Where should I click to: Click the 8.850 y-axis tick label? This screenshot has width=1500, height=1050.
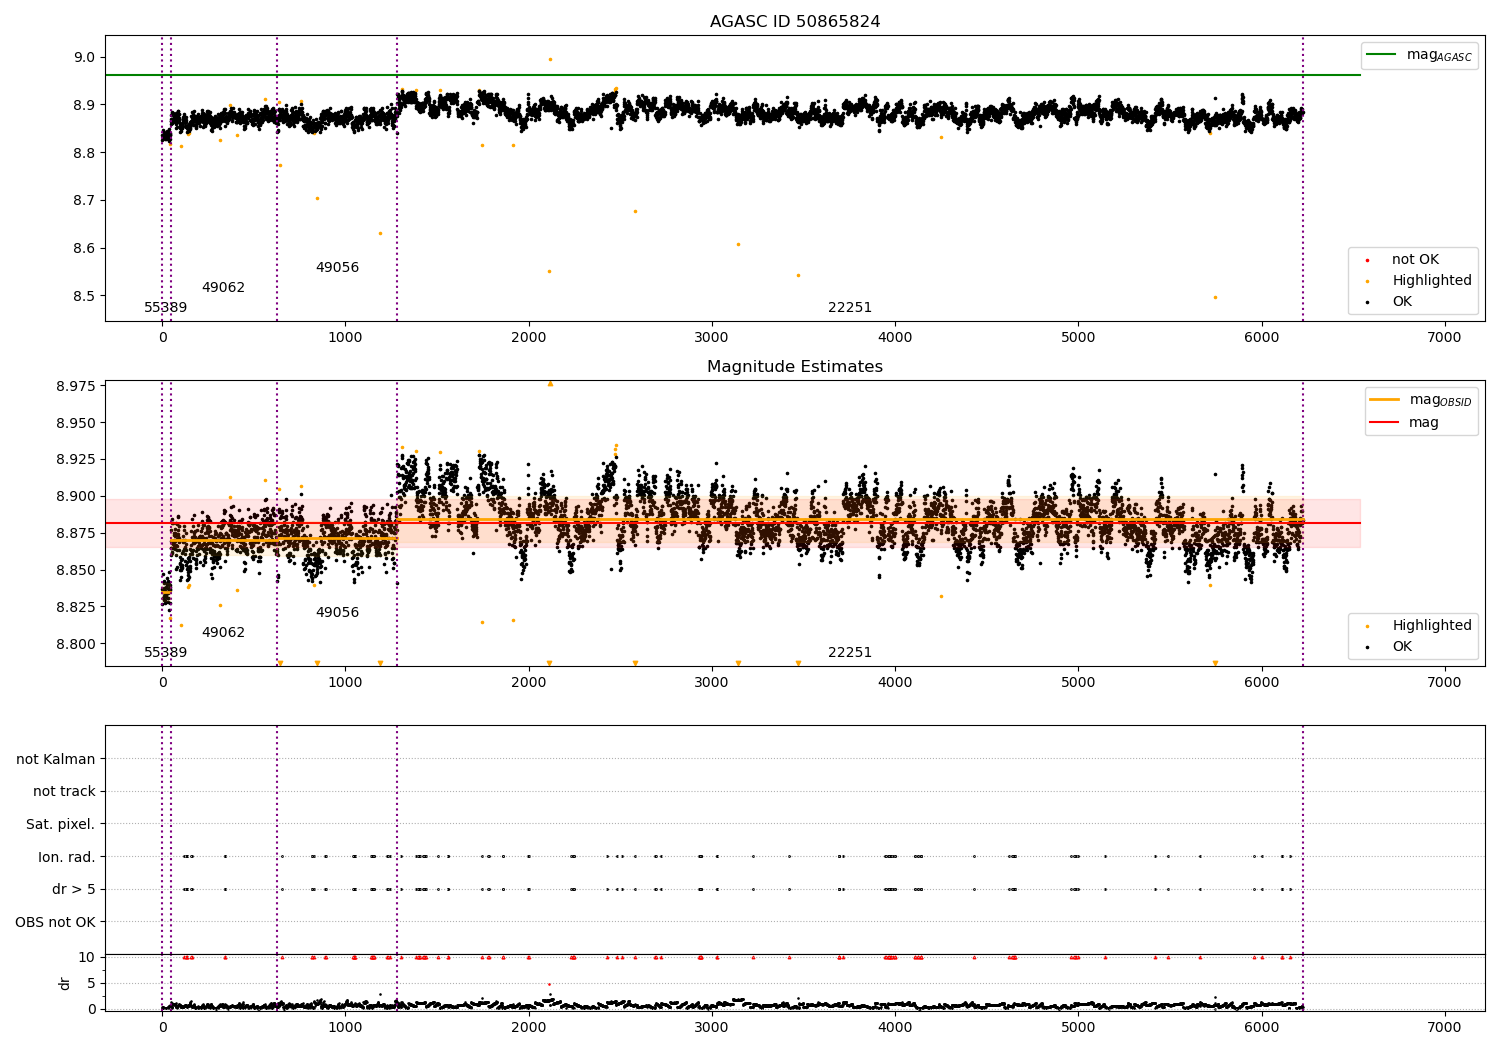[77, 570]
